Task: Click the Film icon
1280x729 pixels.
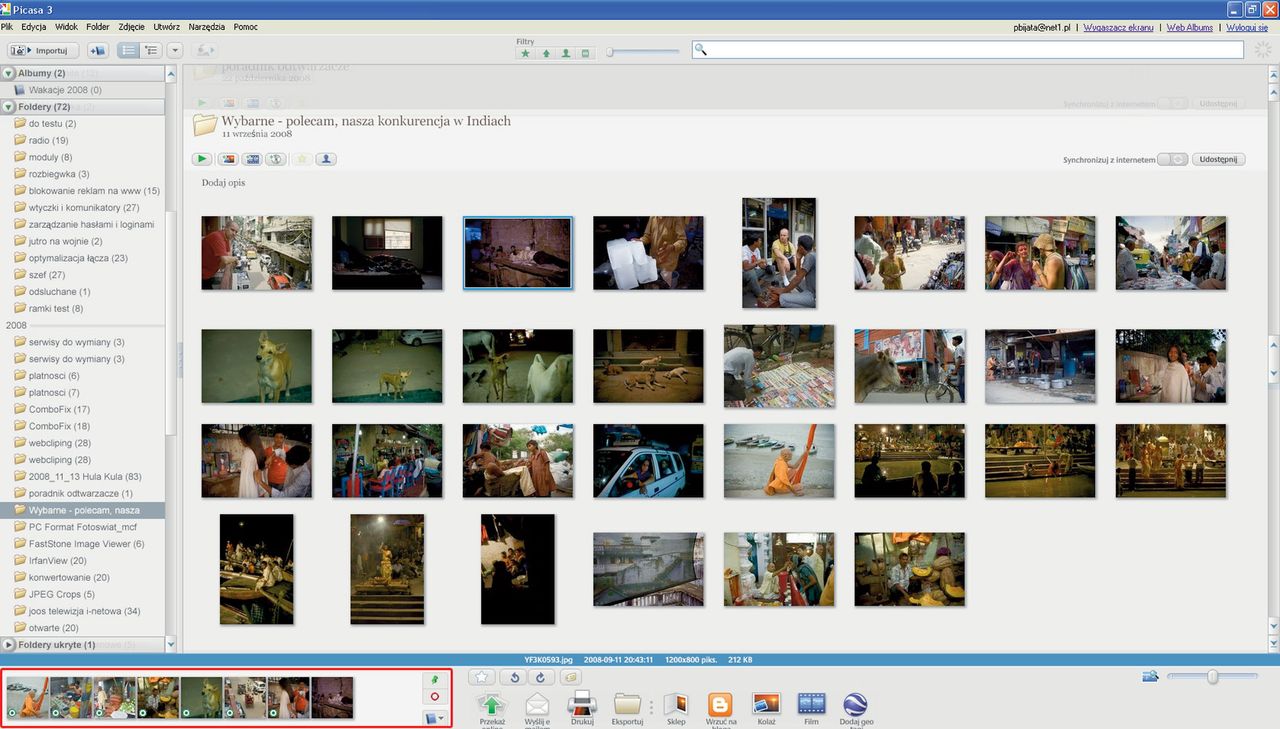Action: pyautogui.click(x=811, y=704)
